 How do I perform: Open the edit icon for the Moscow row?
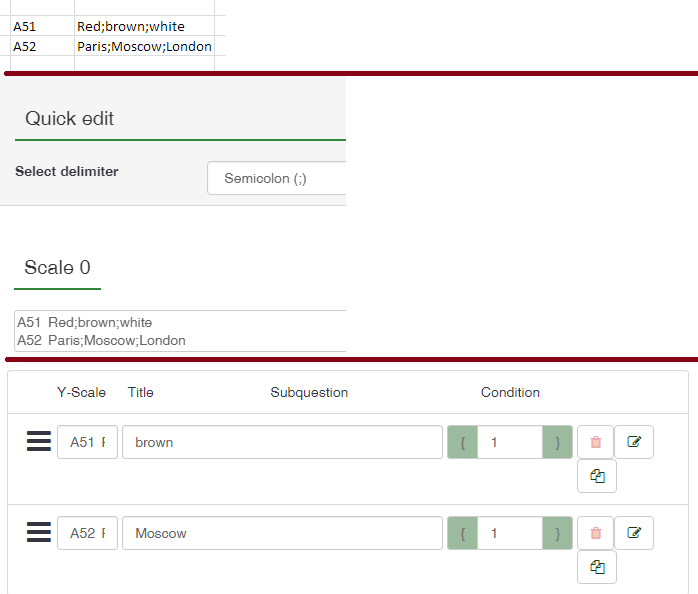[x=634, y=533]
